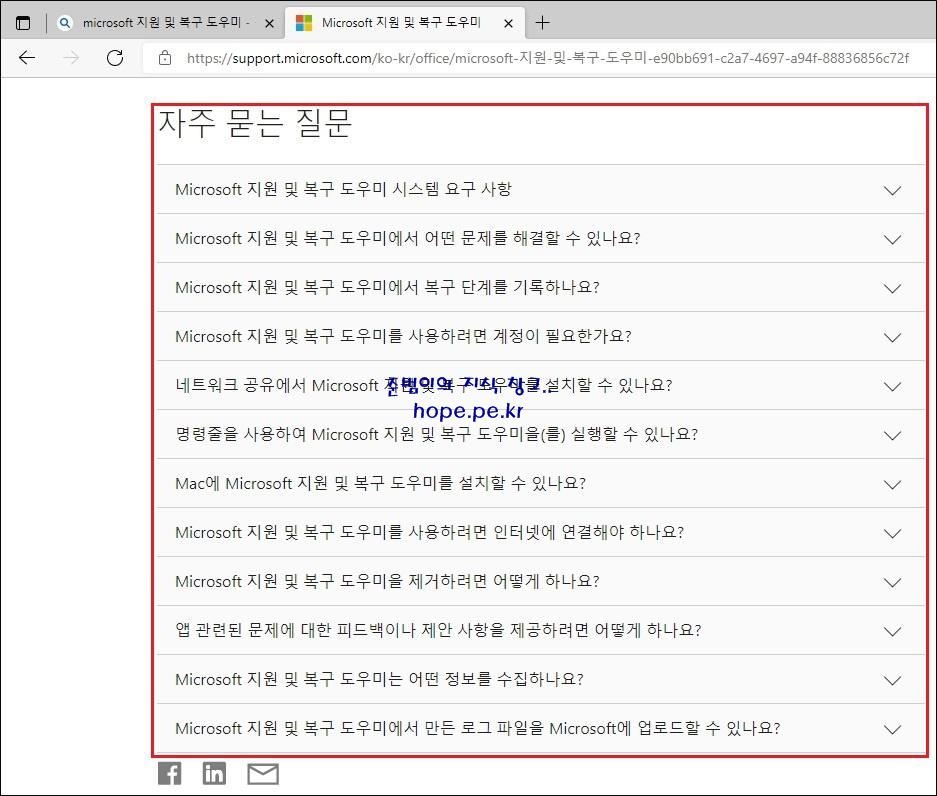
Task: Share this article on Facebook
Action: coord(170,773)
